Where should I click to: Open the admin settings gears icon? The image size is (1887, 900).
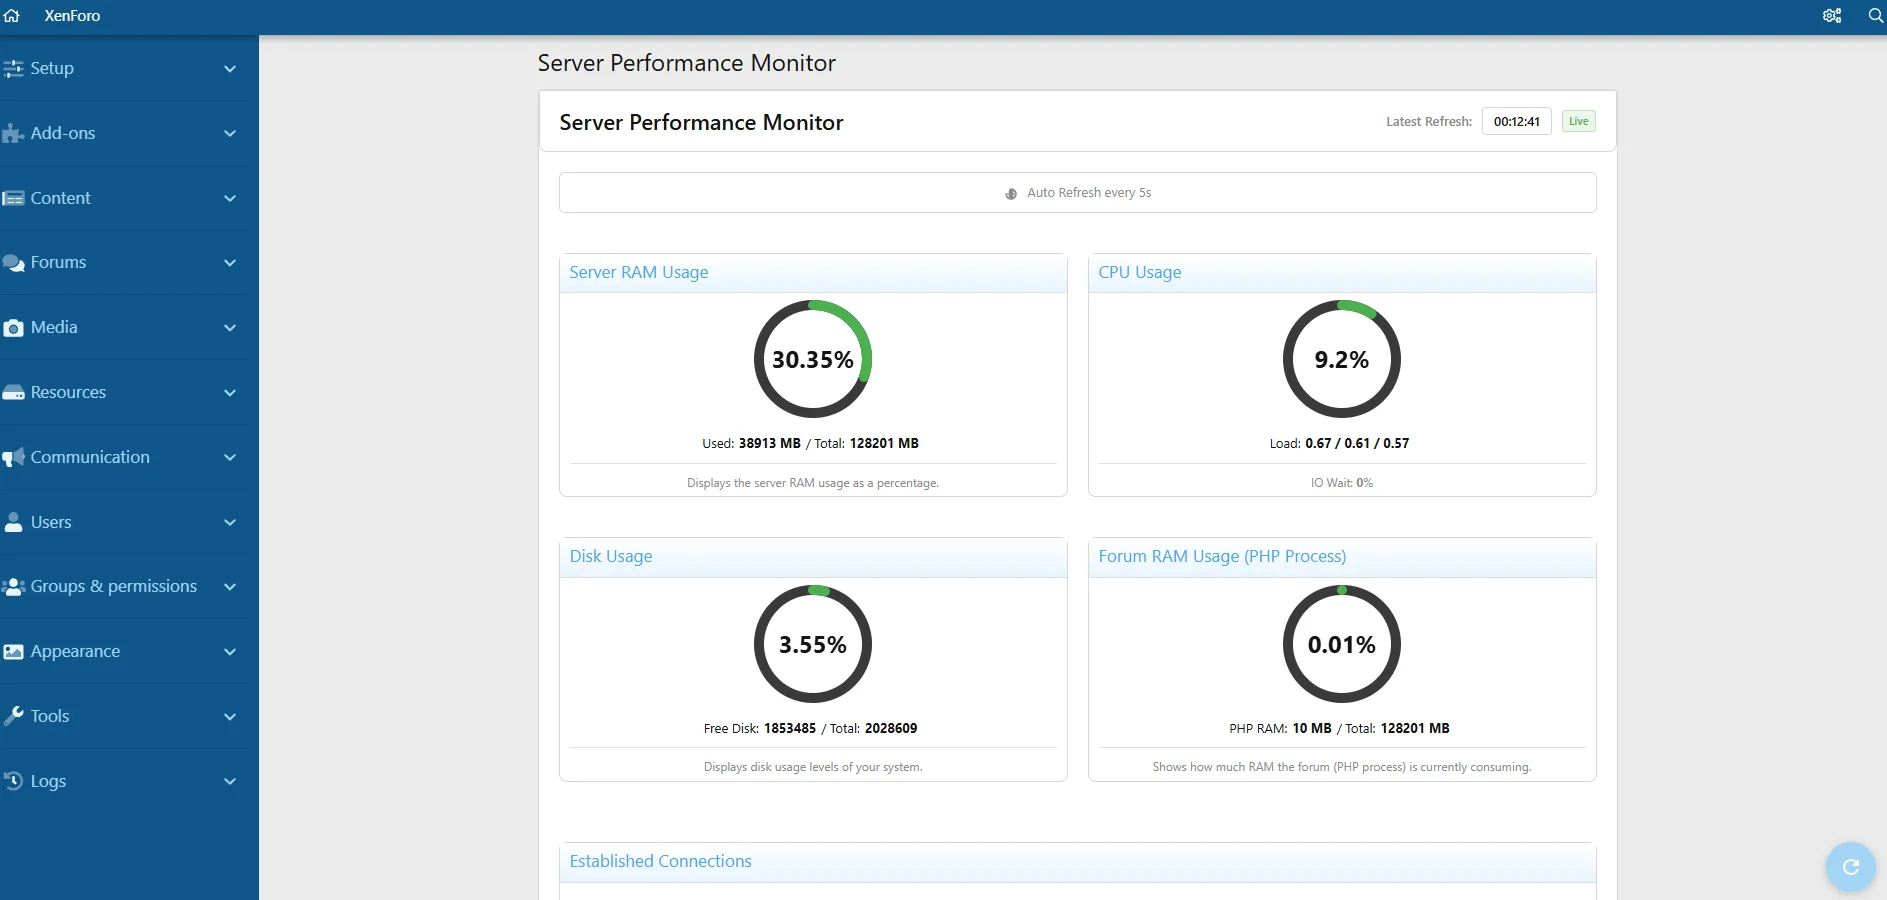pos(1832,16)
